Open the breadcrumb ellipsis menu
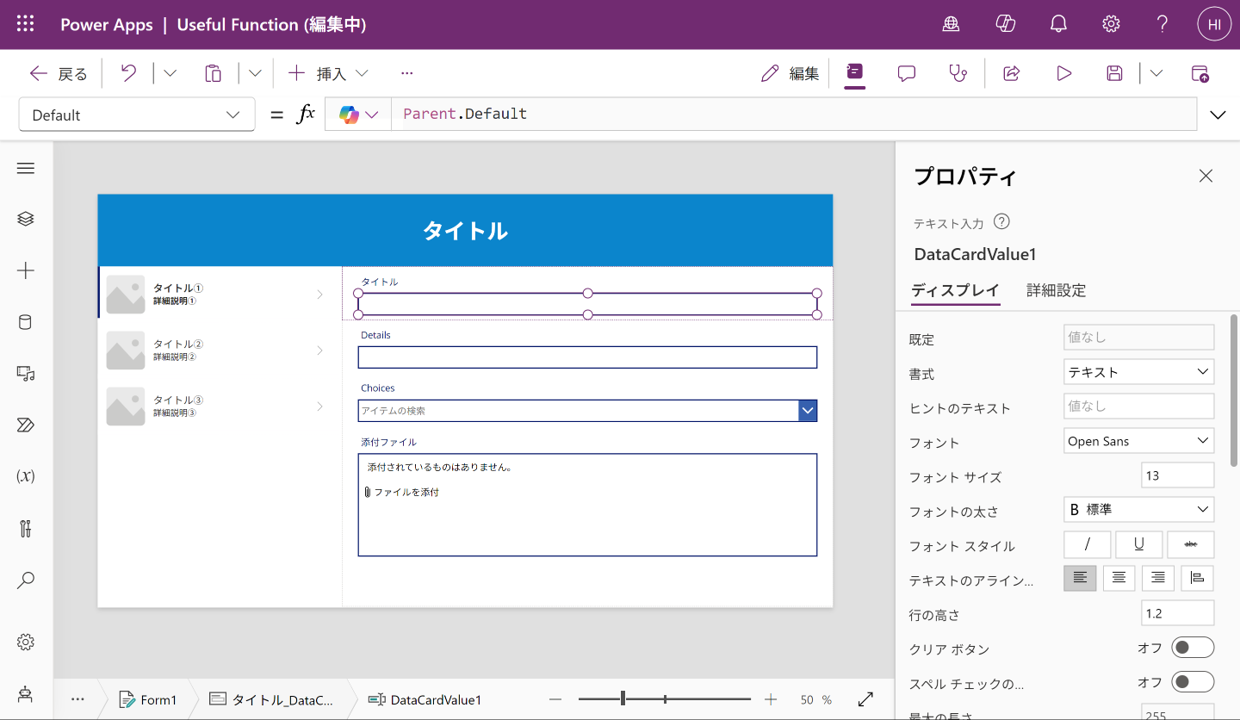The width and height of the screenshot is (1240, 720). (x=78, y=700)
